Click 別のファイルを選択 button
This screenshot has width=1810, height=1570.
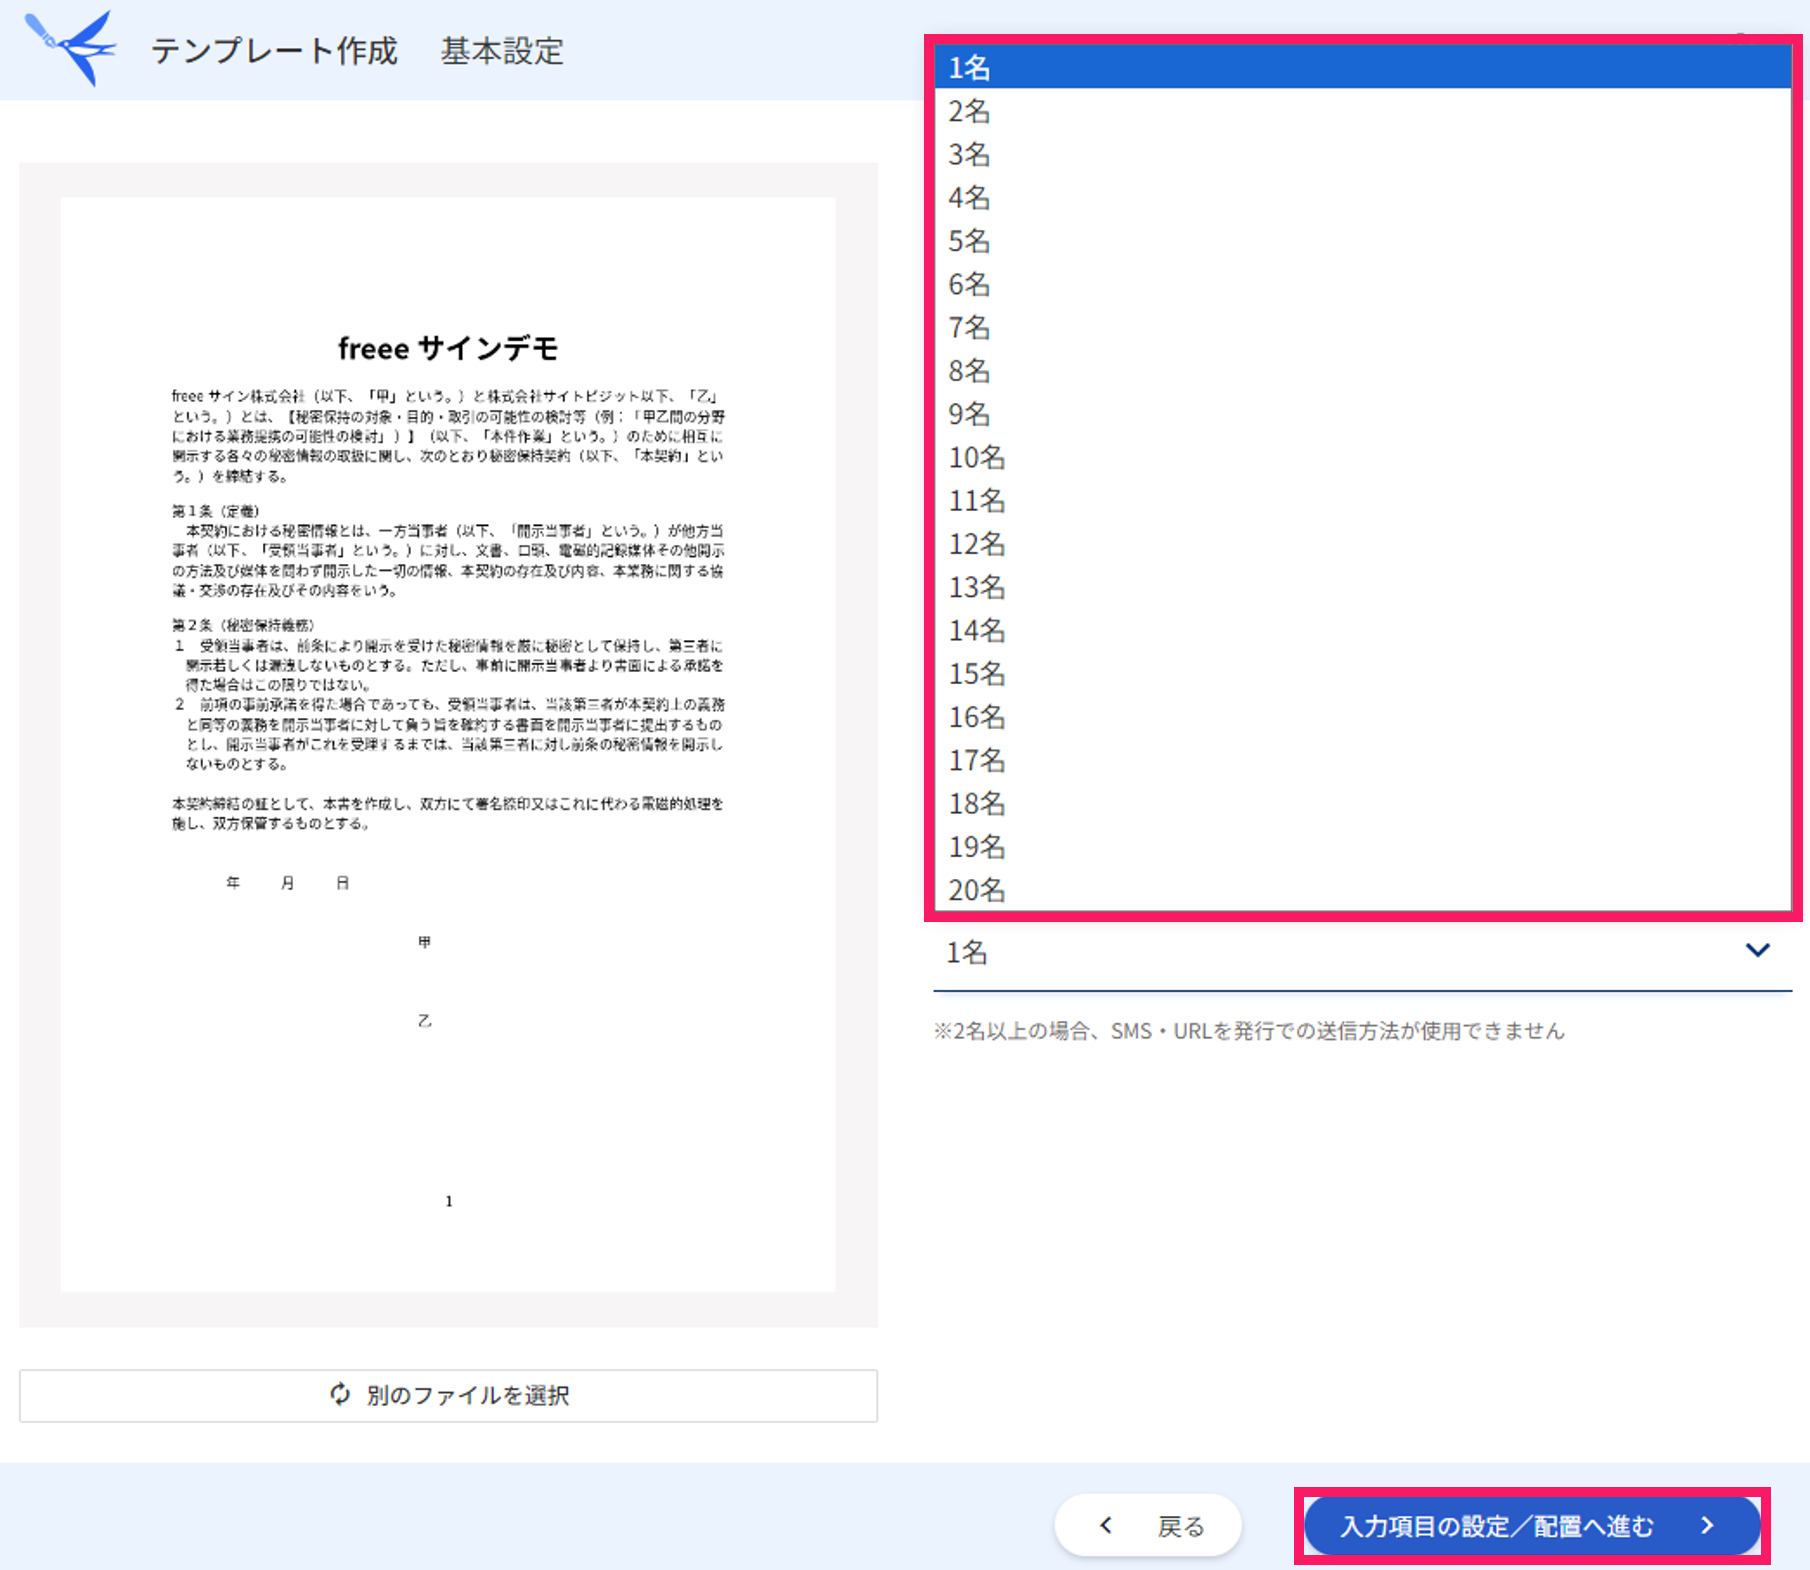[x=448, y=1395]
